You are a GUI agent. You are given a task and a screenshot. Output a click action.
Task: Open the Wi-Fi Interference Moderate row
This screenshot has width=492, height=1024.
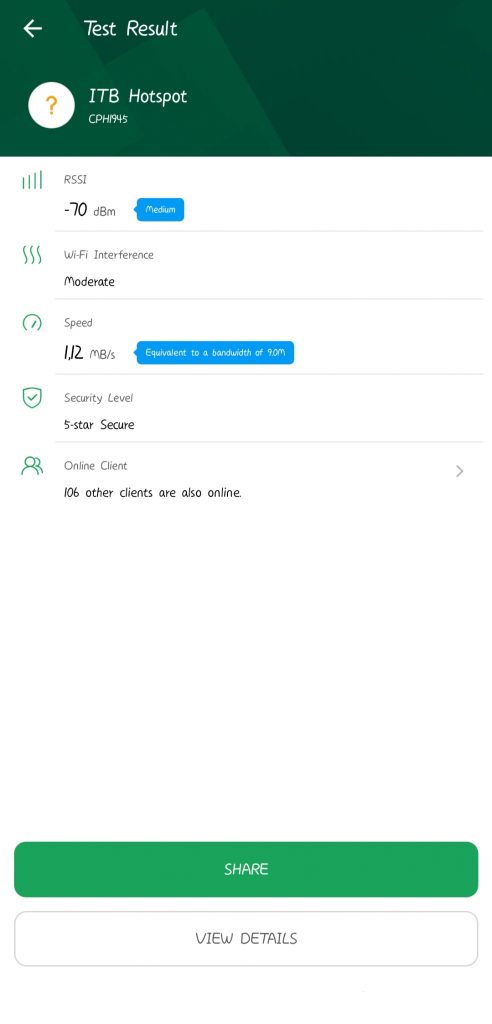click(x=269, y=268)
